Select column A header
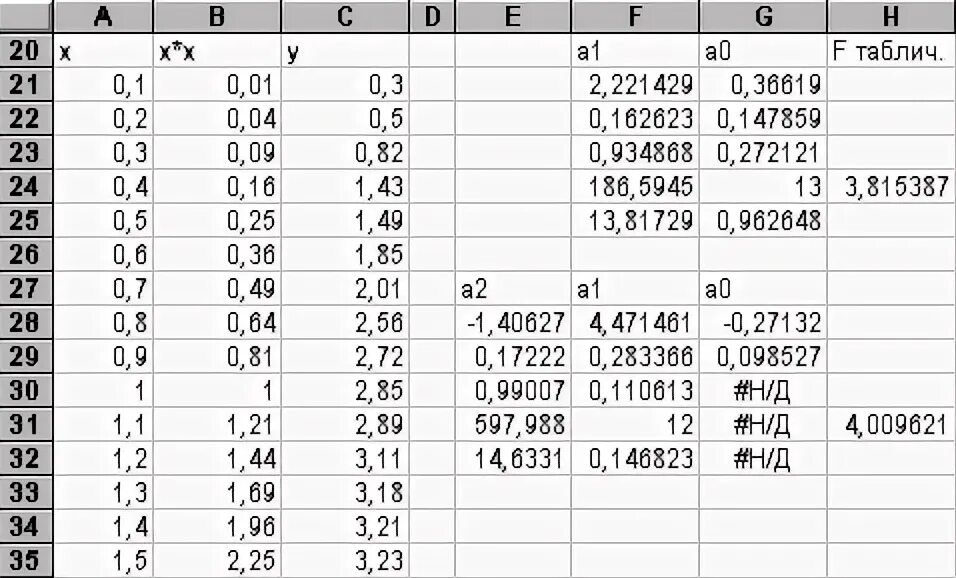The height and width of the screenshot is (578, 956). (103, 16)
